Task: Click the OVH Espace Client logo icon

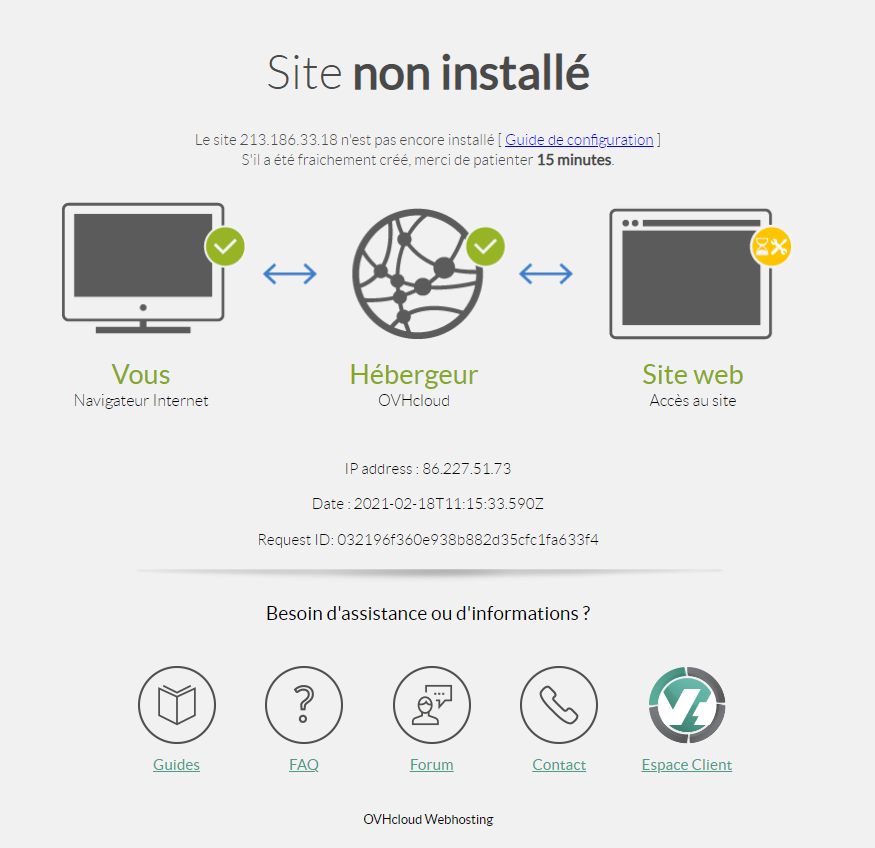Action: tap(687, 705)
